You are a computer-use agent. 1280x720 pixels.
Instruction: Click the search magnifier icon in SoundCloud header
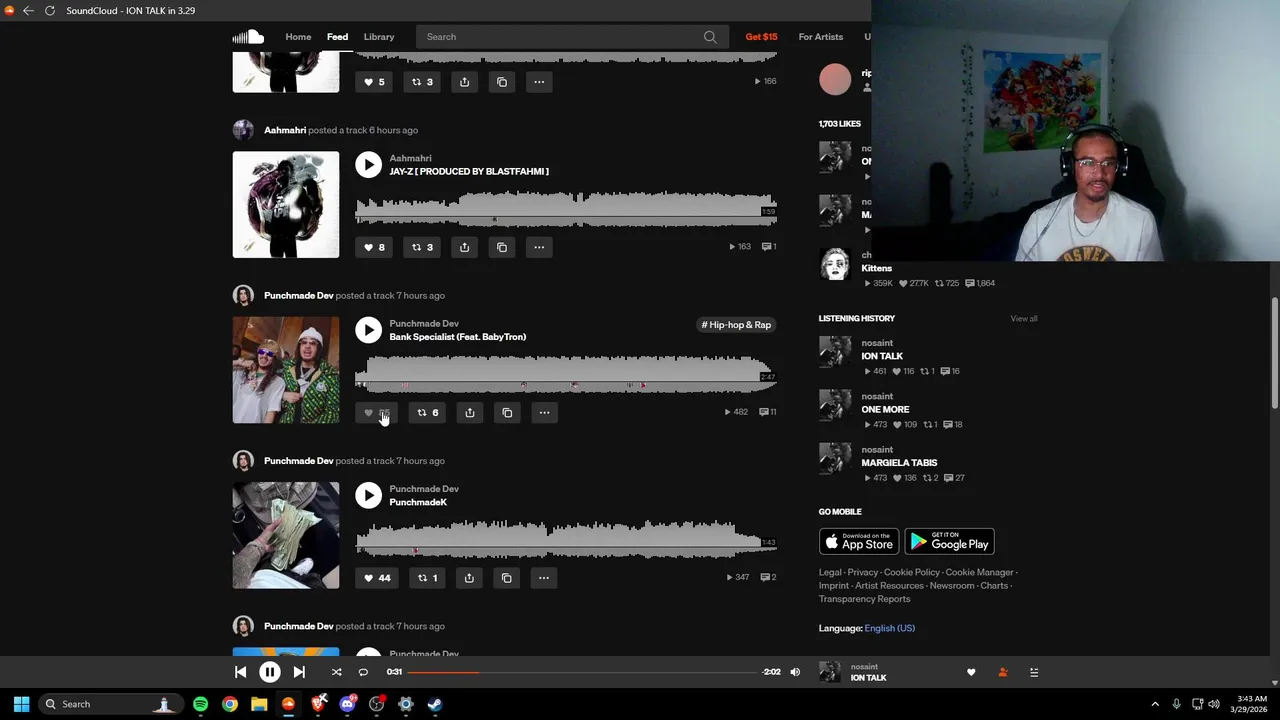coord(710,37)
